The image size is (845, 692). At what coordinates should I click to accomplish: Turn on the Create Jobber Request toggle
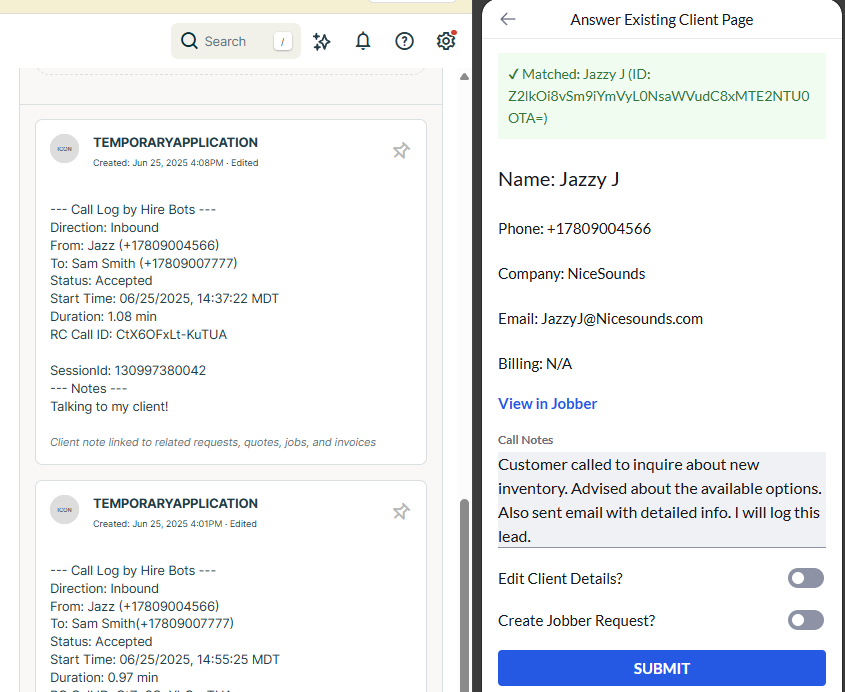pyautogui.click(x=805, y=620)
